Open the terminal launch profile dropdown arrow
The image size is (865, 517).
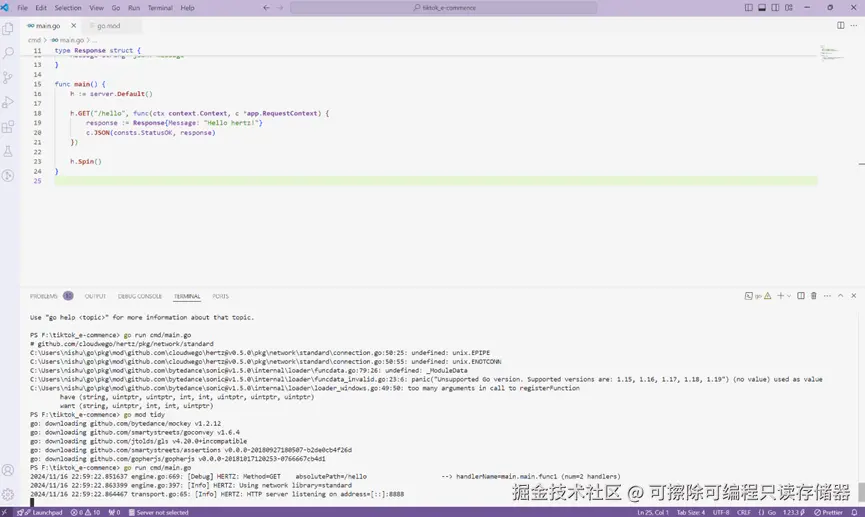click(789, 296)
